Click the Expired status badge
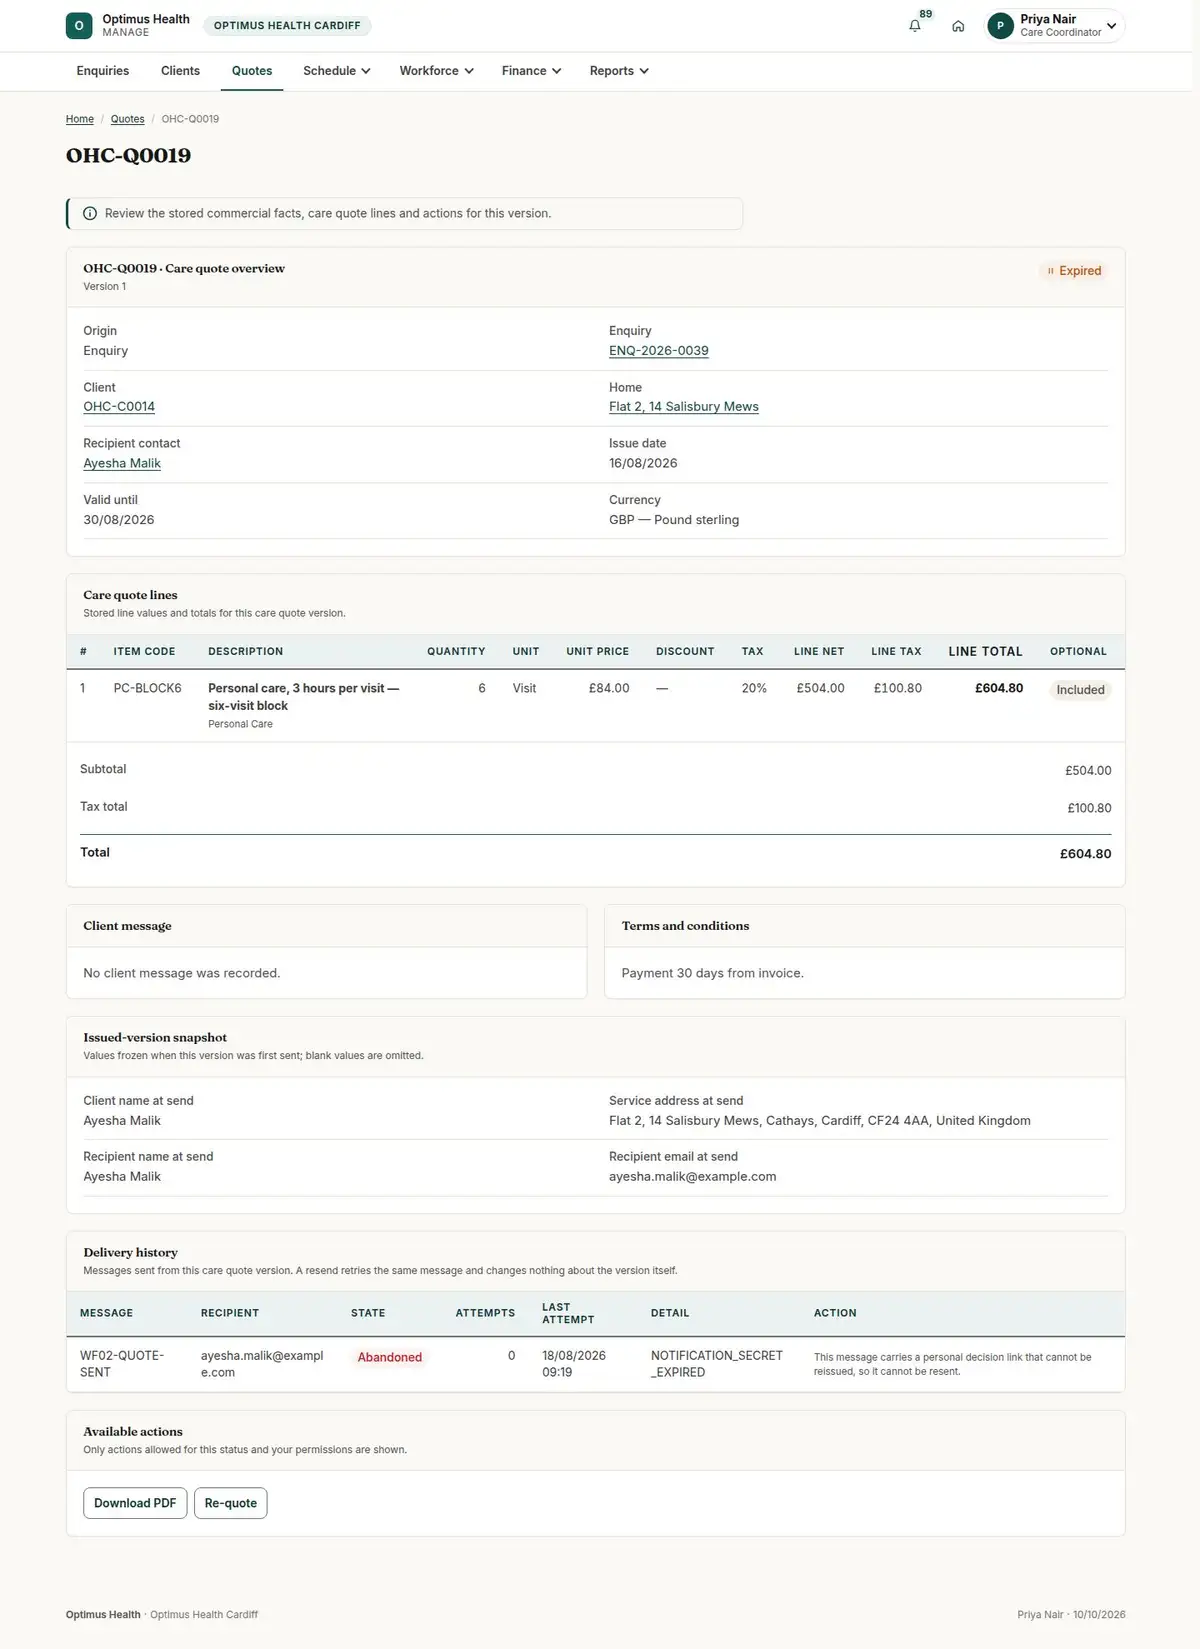Screen dimensions: 1200x1649 [1073, 271]
